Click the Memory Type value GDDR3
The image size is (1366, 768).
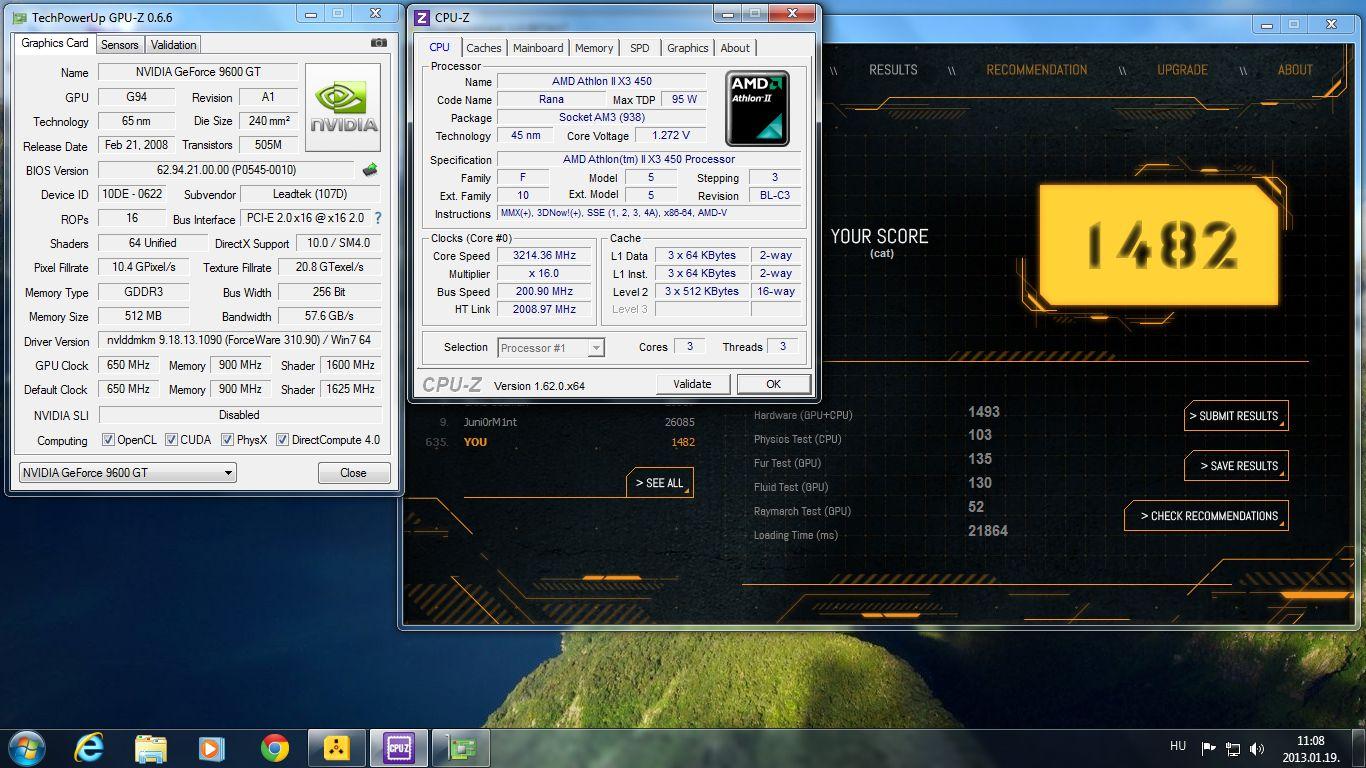tap(143, 292)
